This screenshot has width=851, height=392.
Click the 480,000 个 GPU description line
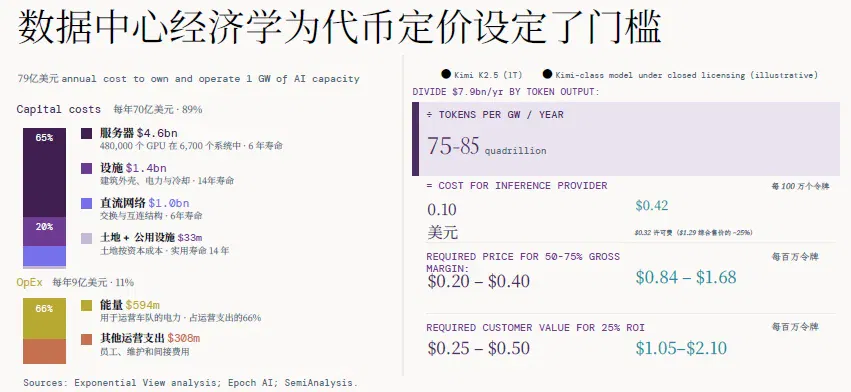click(191, 146)
